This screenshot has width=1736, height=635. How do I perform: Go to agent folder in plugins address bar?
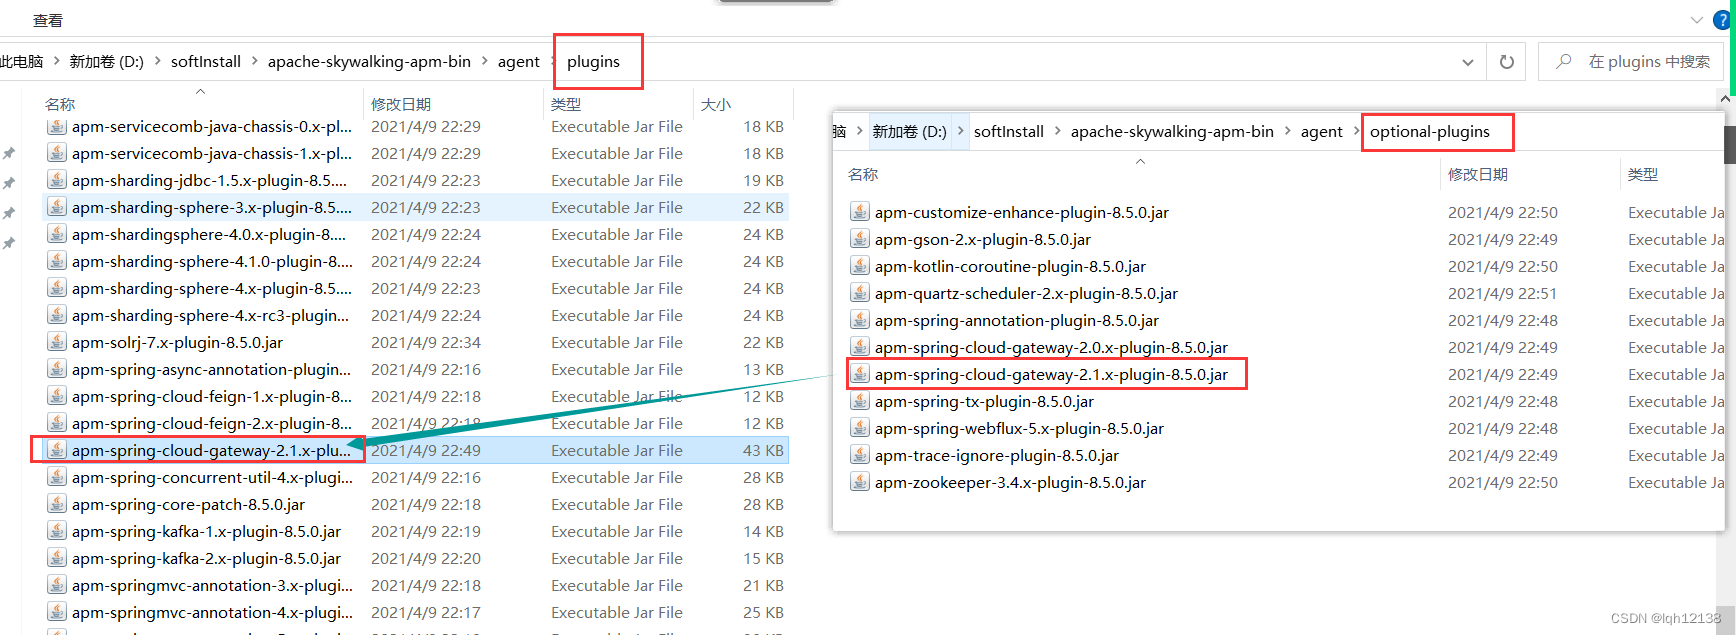pyautogui.click(x=519, y=62)
